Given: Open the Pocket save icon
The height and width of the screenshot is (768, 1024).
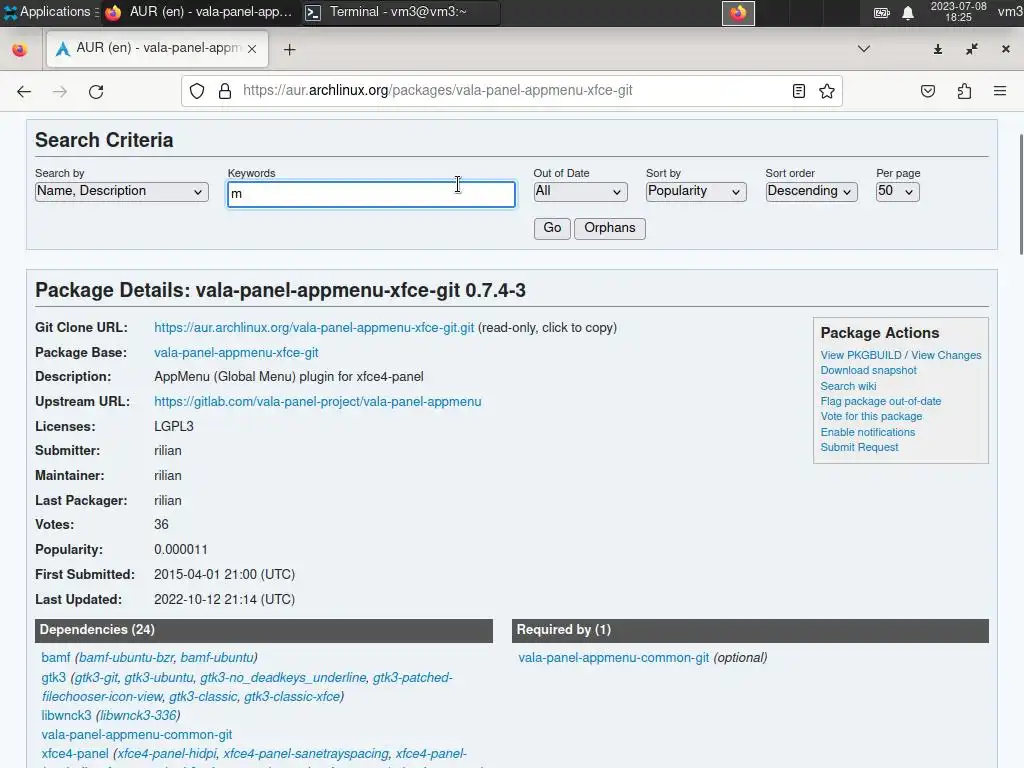Looking at the screenshot, I should click(927, 91).
